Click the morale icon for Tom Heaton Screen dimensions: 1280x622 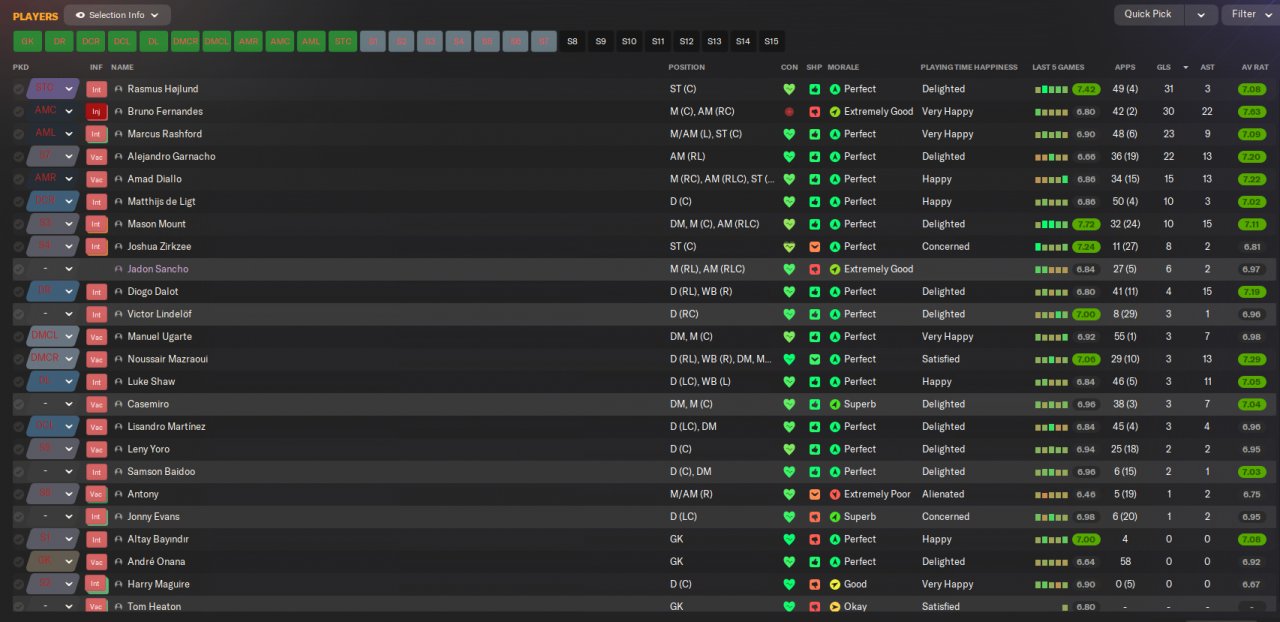pos(835,607)
